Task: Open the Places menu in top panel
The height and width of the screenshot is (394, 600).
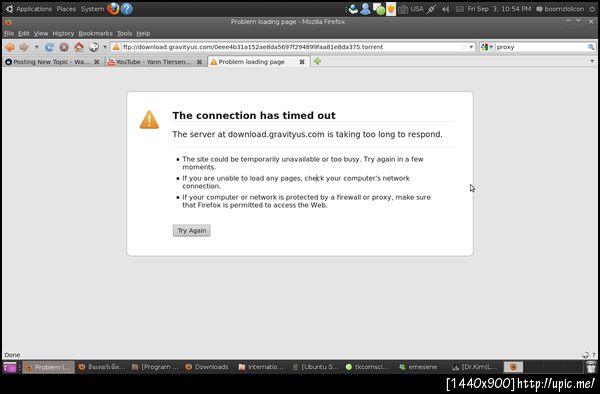Action: pyautogui.click(x=66, y=9)
